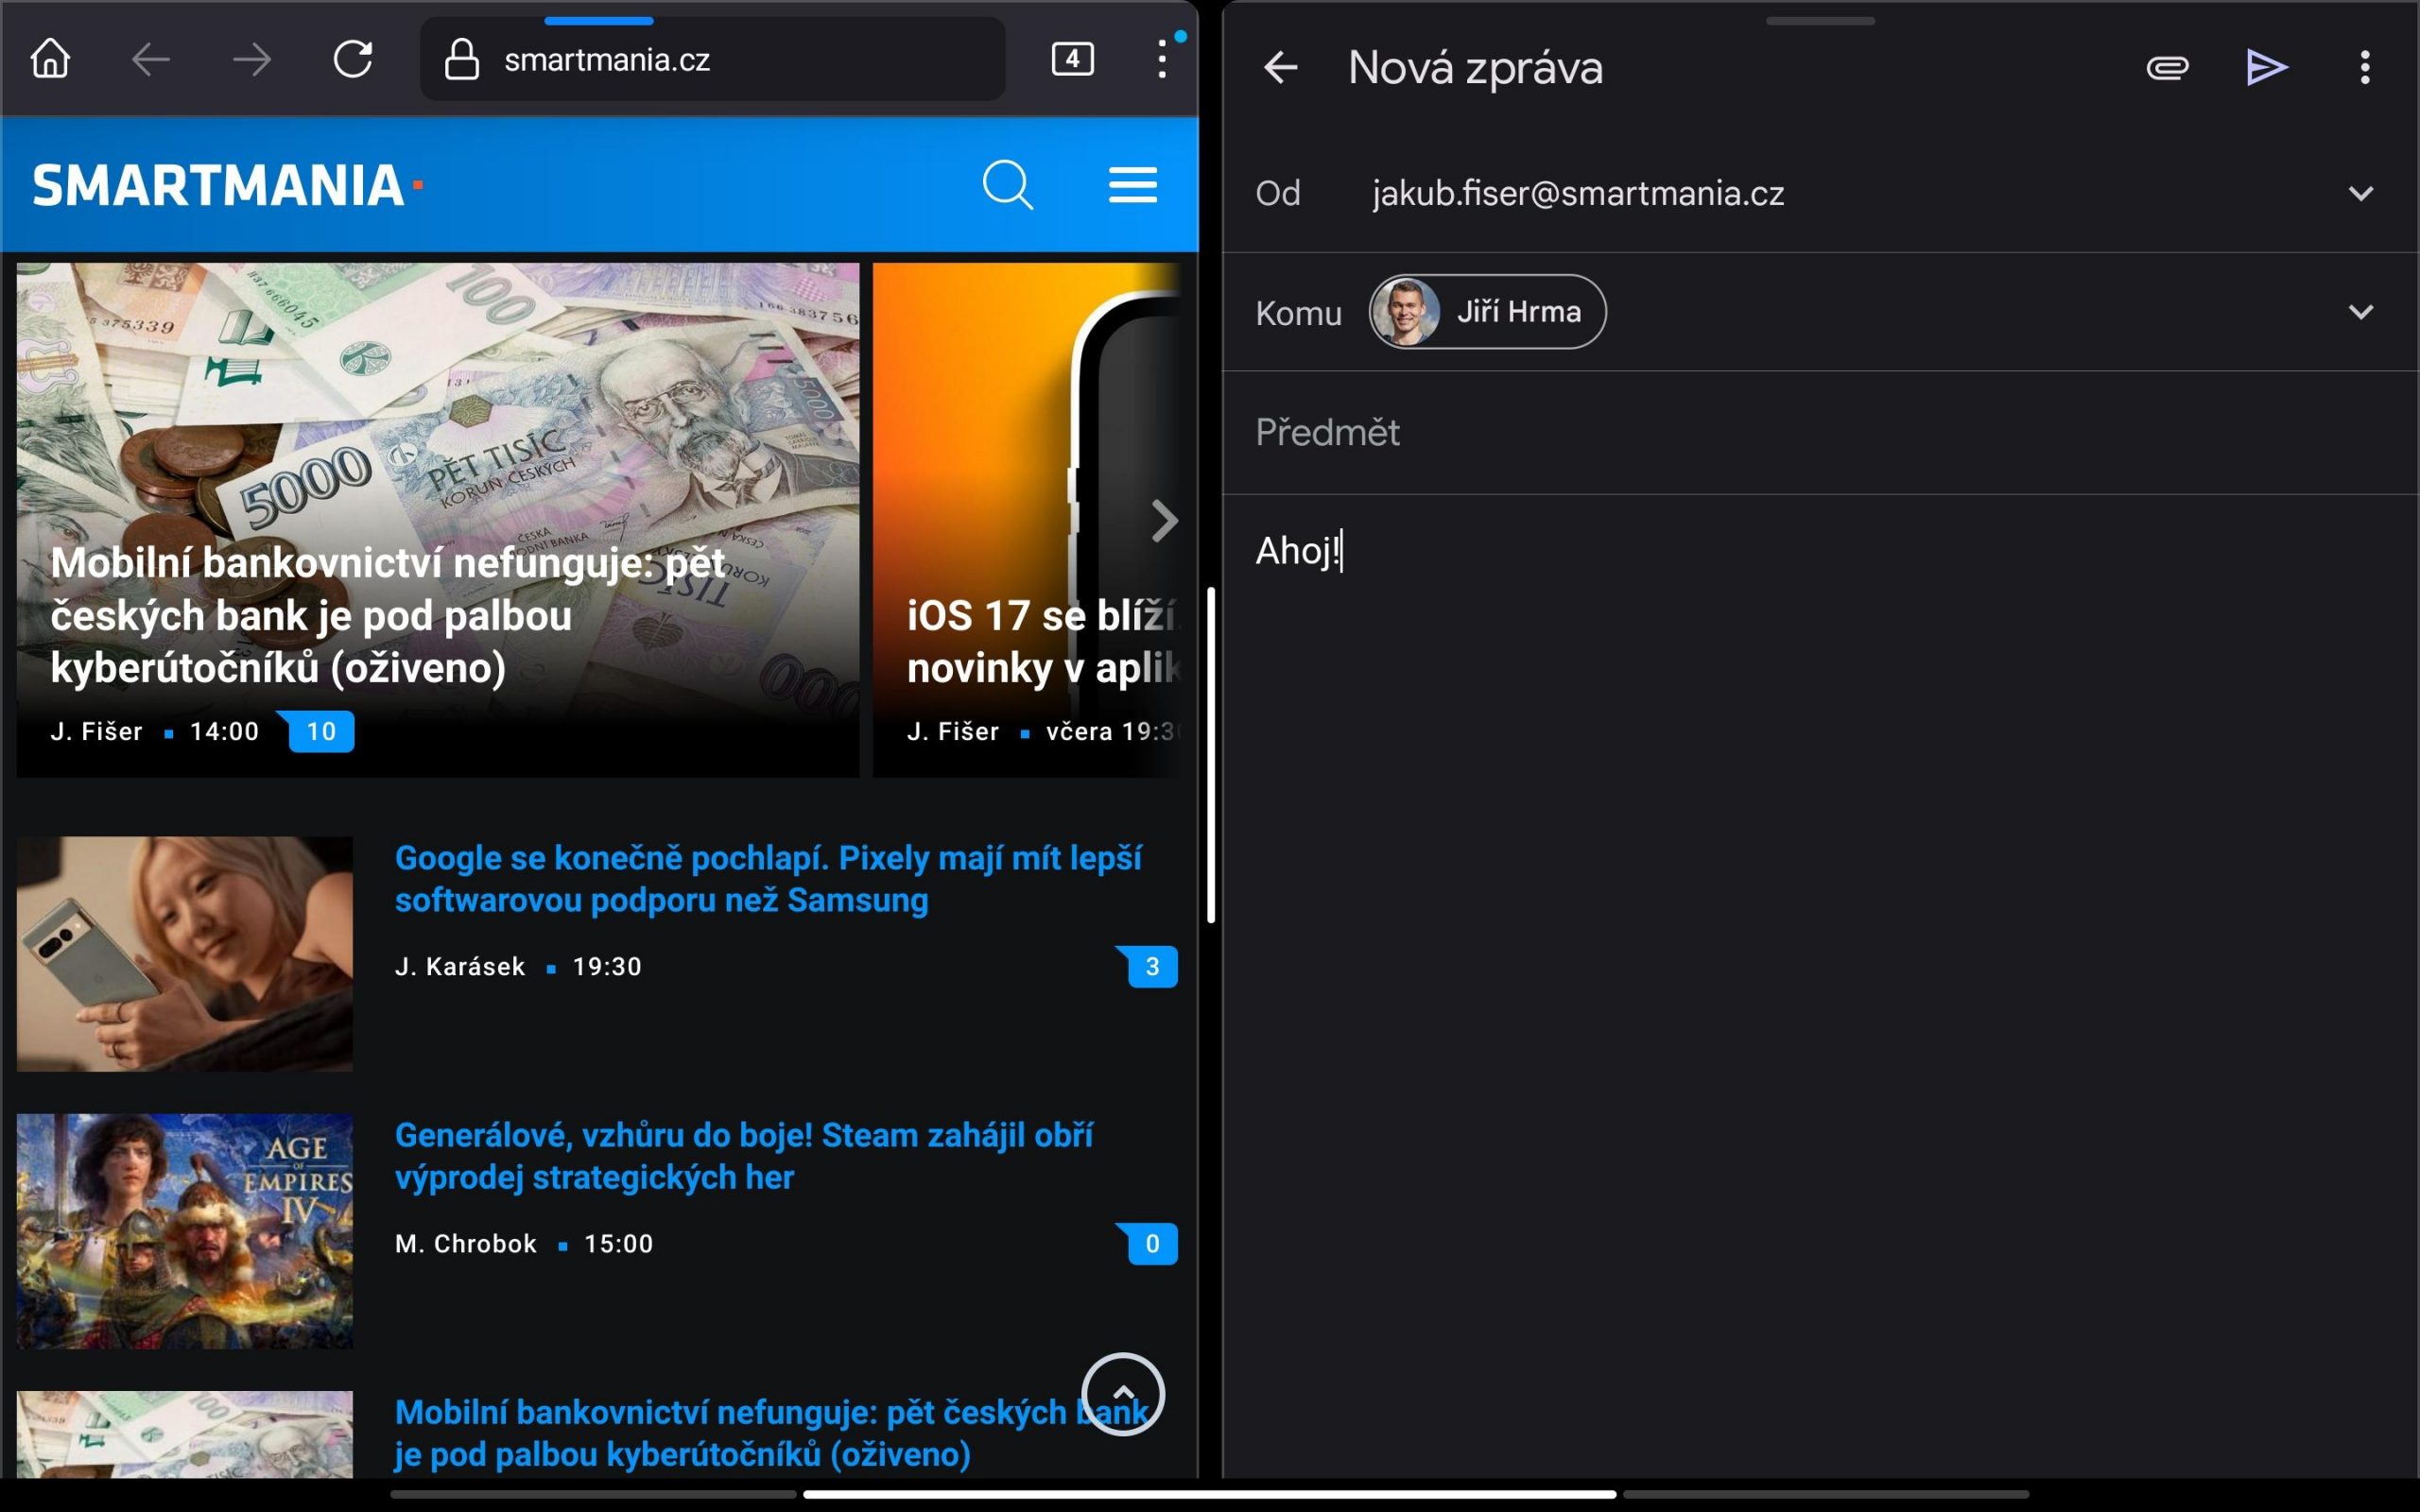Open the lower mobile banking article link
Viewport: 2420px width, 1512px height.
(771, 1433)
